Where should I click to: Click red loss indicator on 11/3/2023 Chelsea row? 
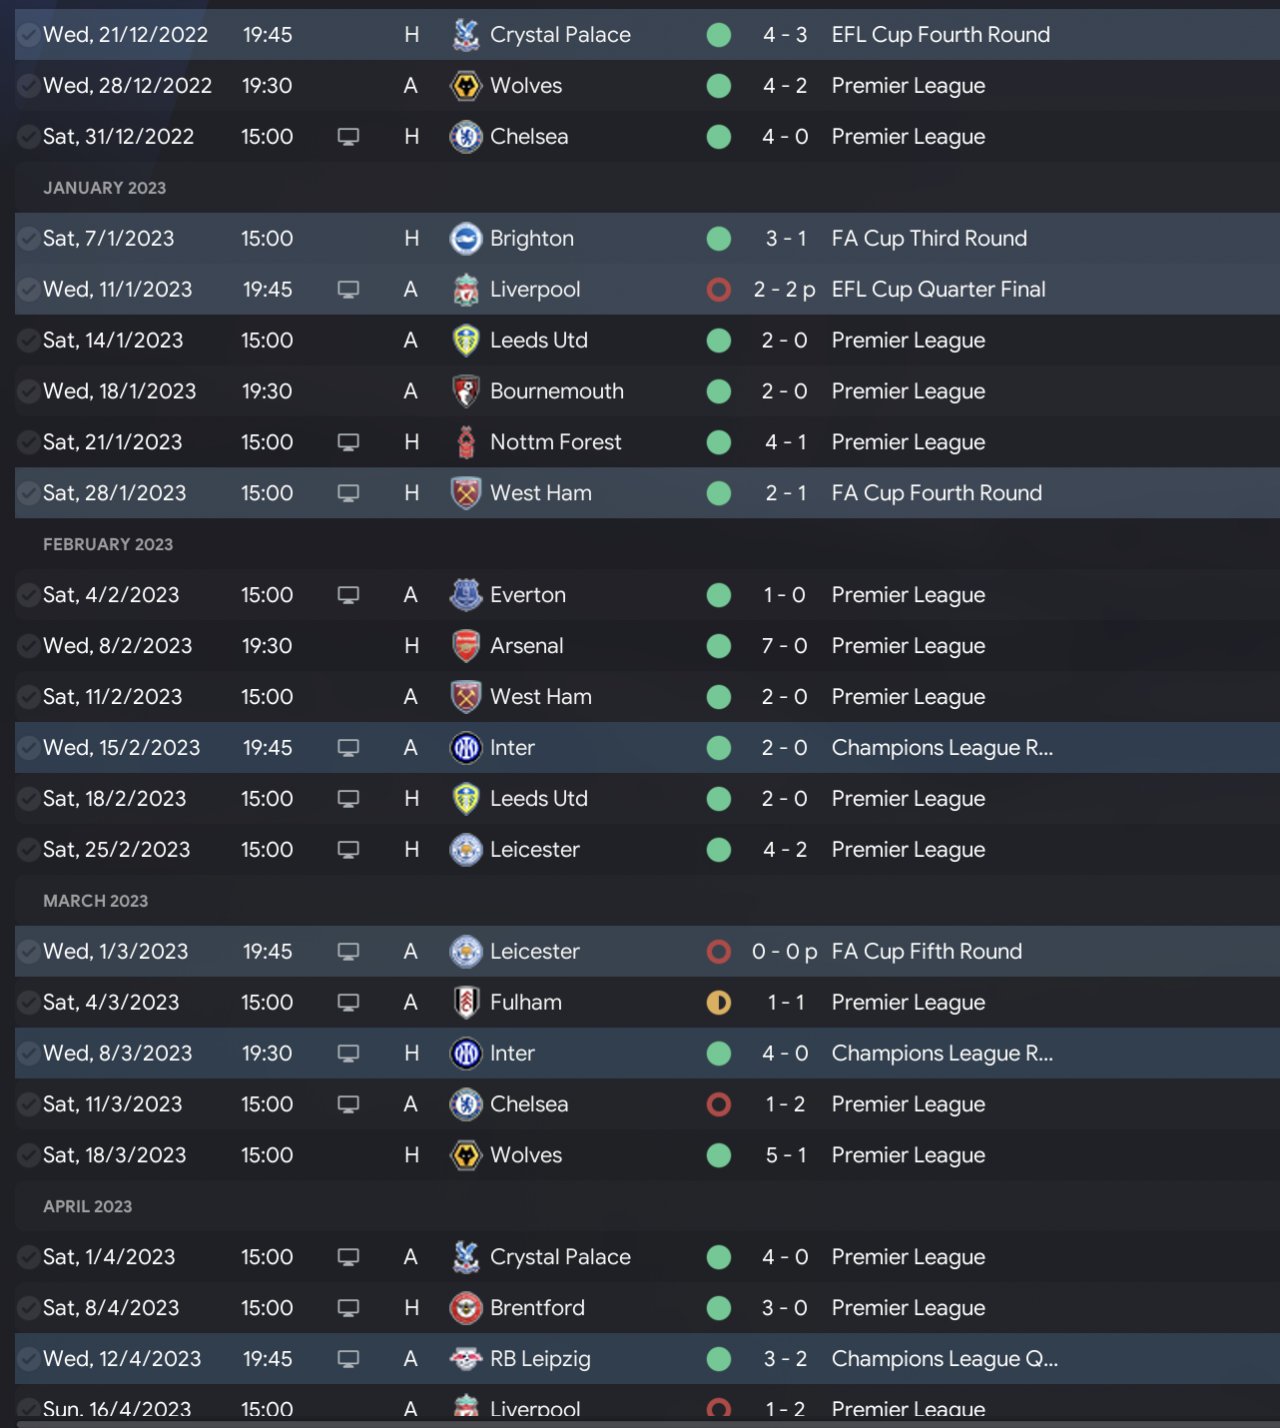pyautogui.click(x=718, y=1104)
